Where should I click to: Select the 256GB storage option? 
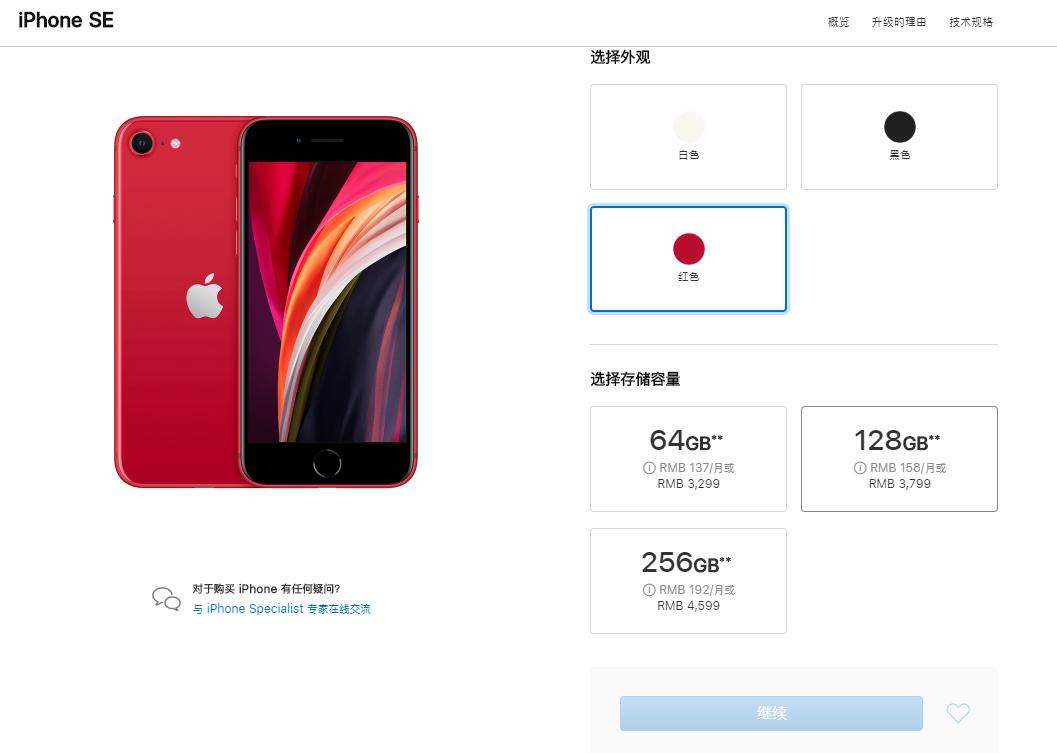688,580
